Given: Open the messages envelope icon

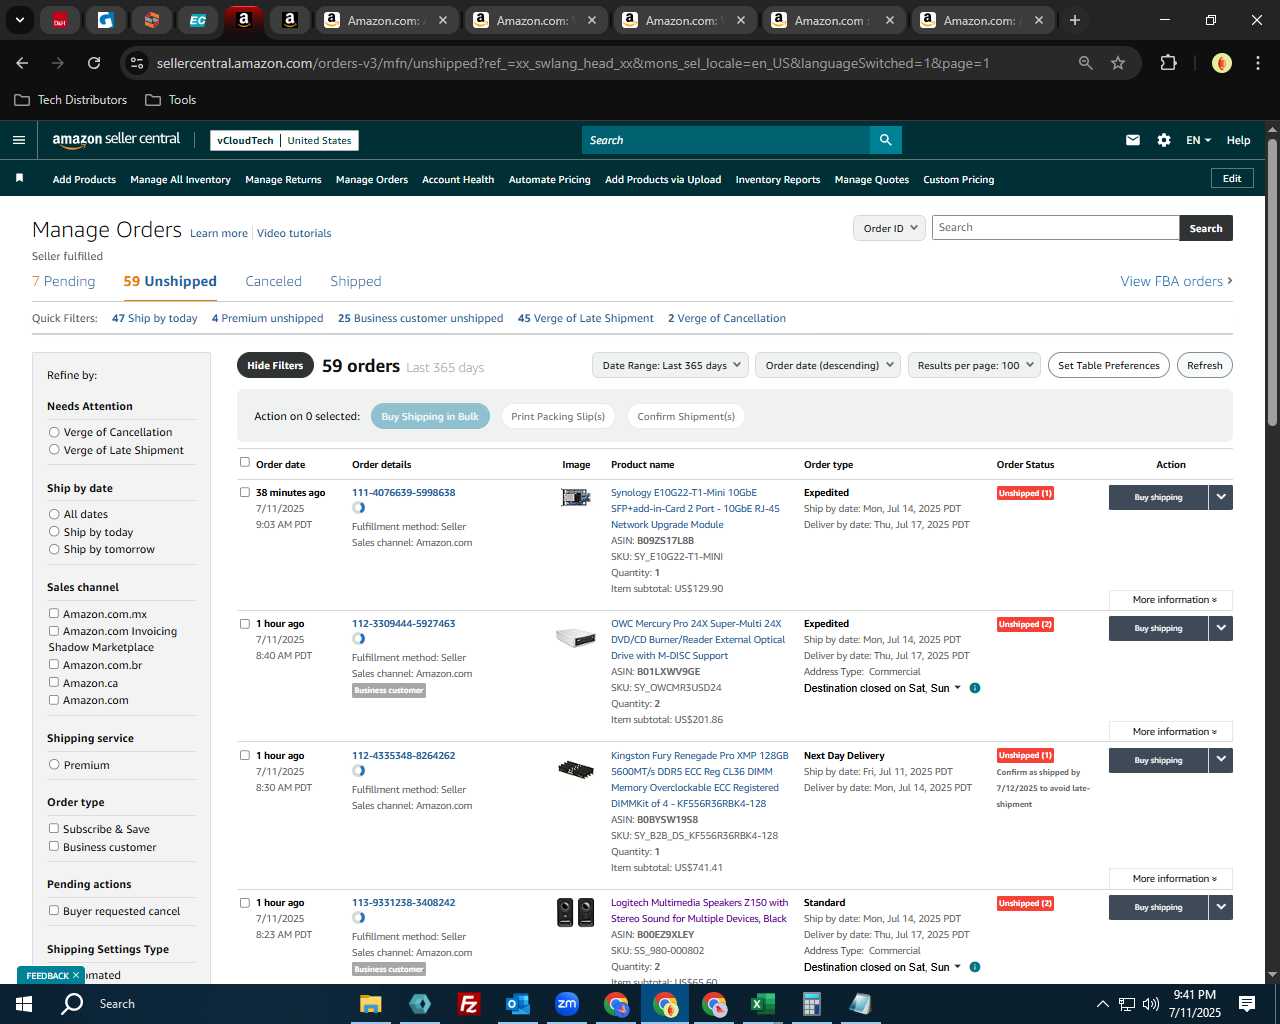Looking at the screenshot, I should tap(1133, 140).
